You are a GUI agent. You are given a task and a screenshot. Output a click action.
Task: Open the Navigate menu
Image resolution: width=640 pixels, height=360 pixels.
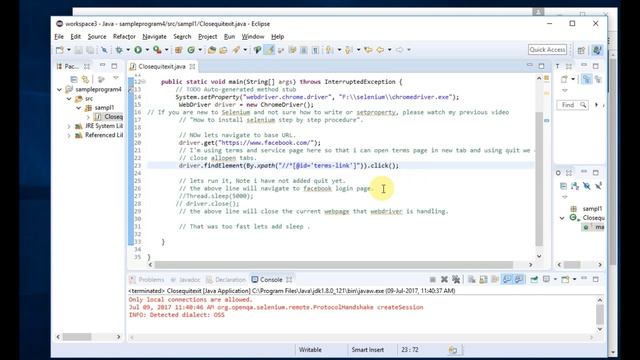[154, 36]
